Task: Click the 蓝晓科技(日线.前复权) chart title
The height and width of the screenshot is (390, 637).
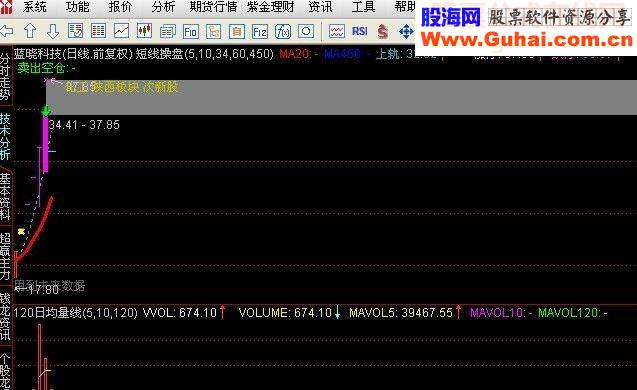Action: tap(74, 54)
